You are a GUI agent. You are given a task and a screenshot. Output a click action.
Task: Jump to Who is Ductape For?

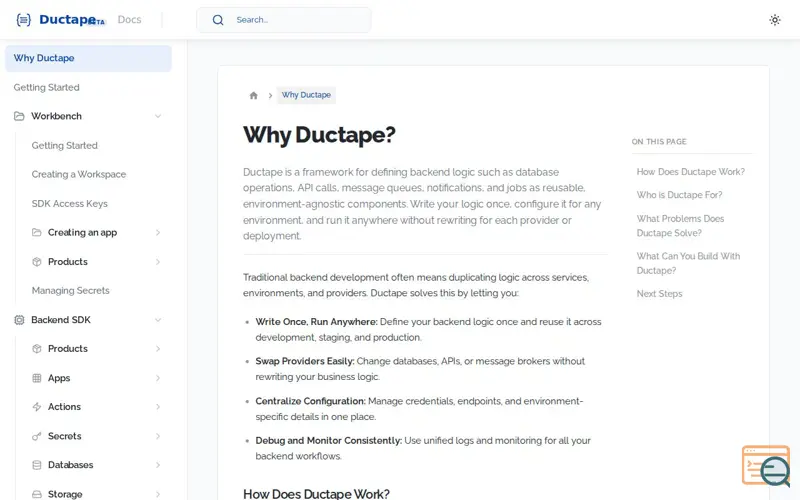679,195
